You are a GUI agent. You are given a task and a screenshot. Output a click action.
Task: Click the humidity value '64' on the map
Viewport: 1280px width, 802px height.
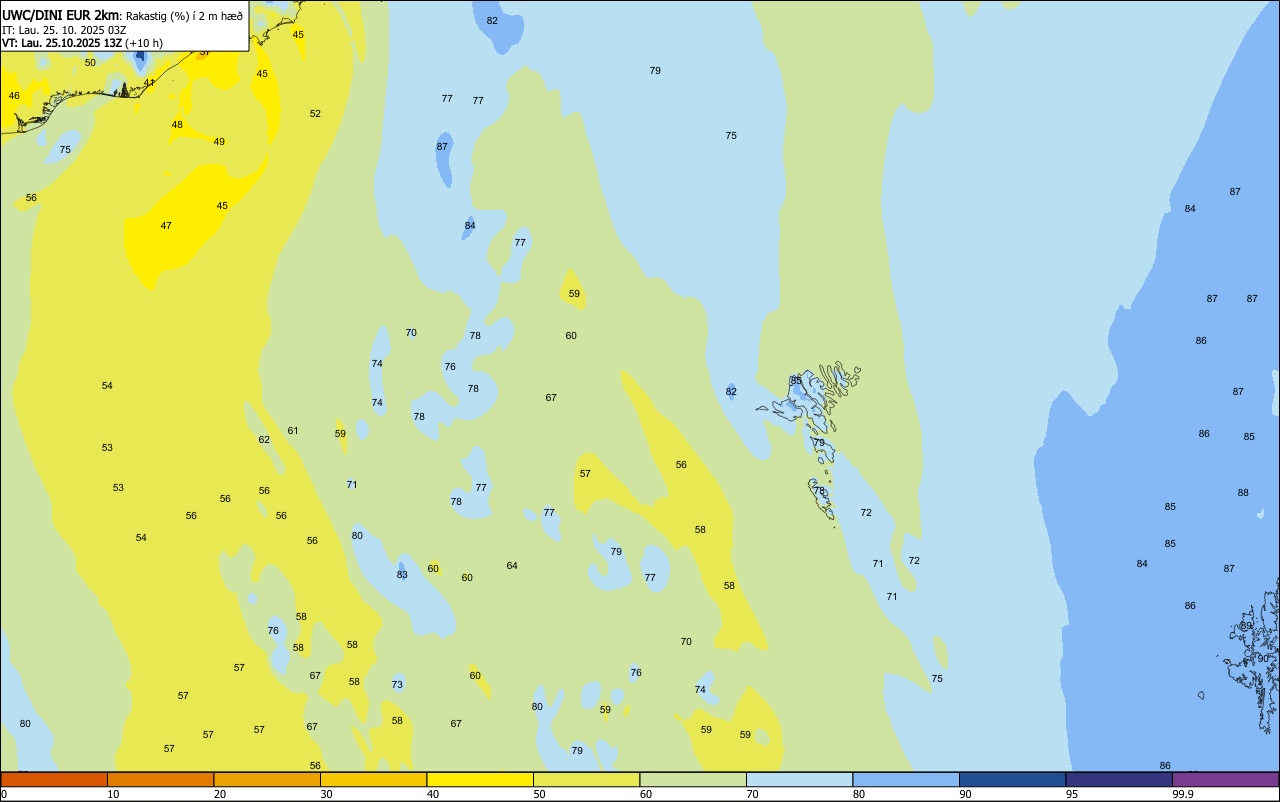(512, 566)
